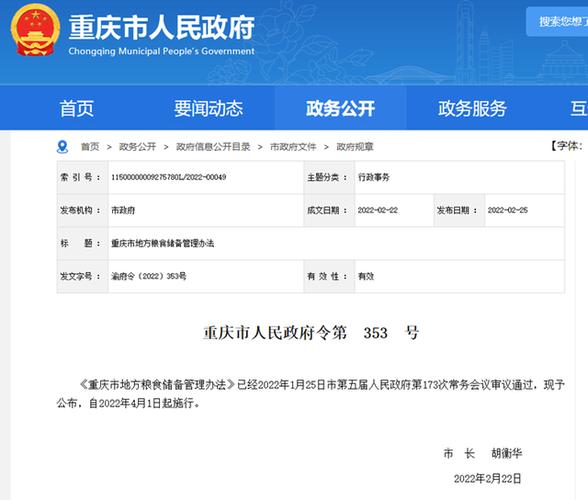The height and width of the screenshot is (500, 588).
Task: Follow the 市政府文件 breadcrumb link
Action: click(293, 147)
